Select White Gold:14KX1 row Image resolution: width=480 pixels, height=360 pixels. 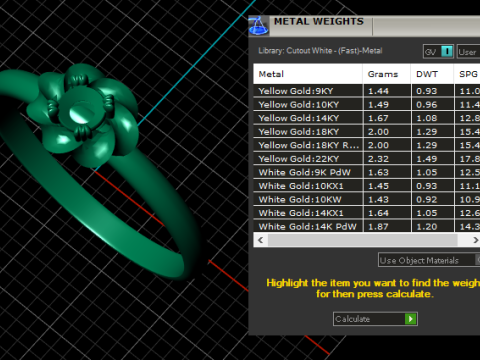click(367, 213)
